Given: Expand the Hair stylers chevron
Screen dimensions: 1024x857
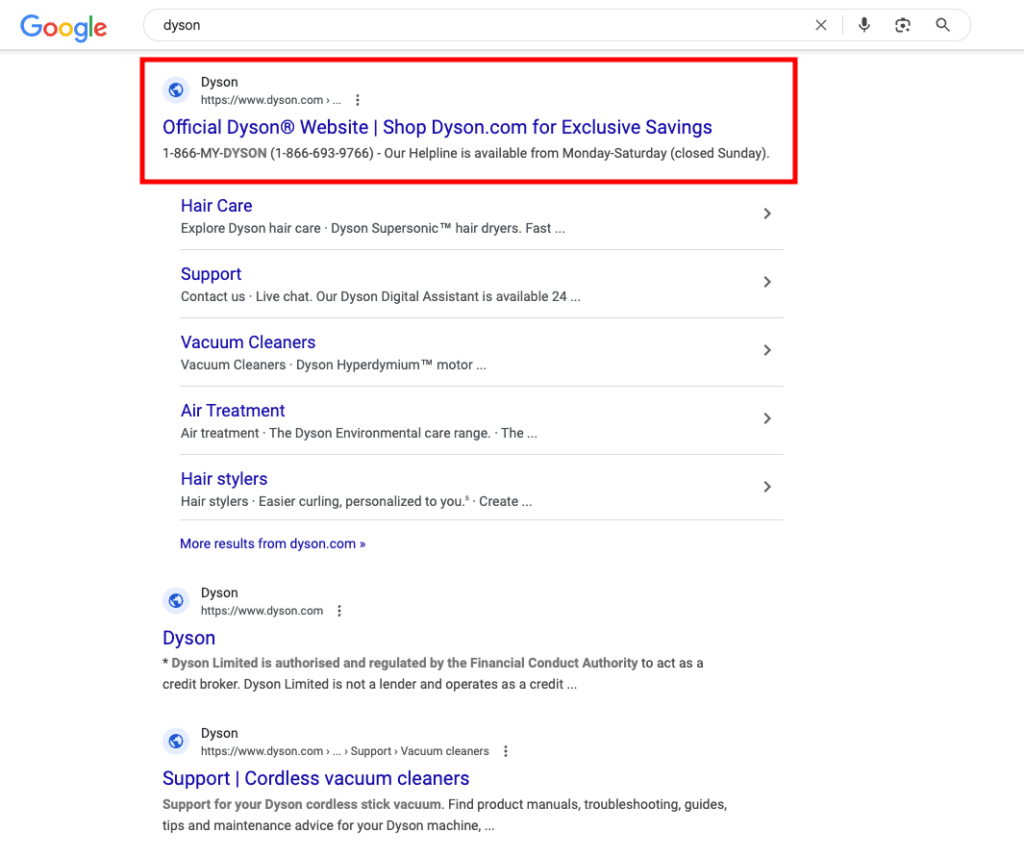Looking at the screenshot, I should pos(767,487).
